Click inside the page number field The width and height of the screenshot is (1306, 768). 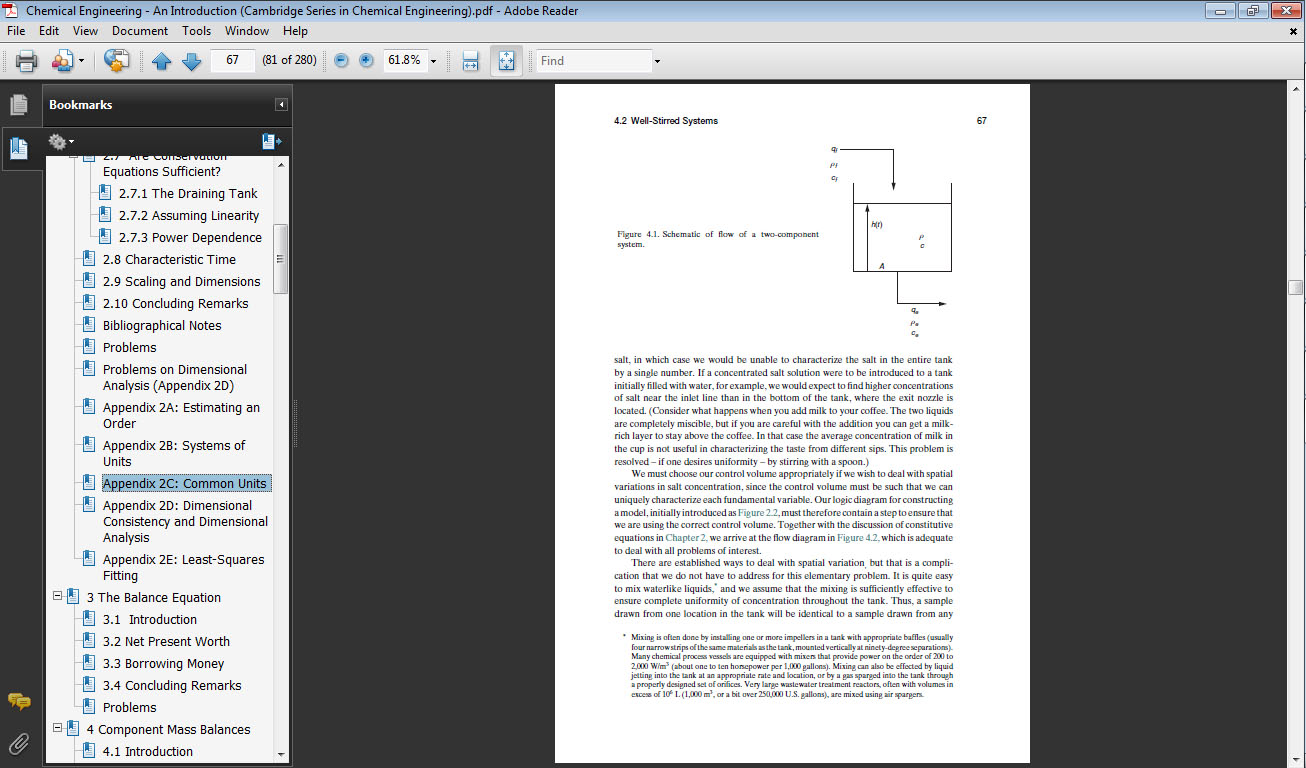(x=231, y=60)
